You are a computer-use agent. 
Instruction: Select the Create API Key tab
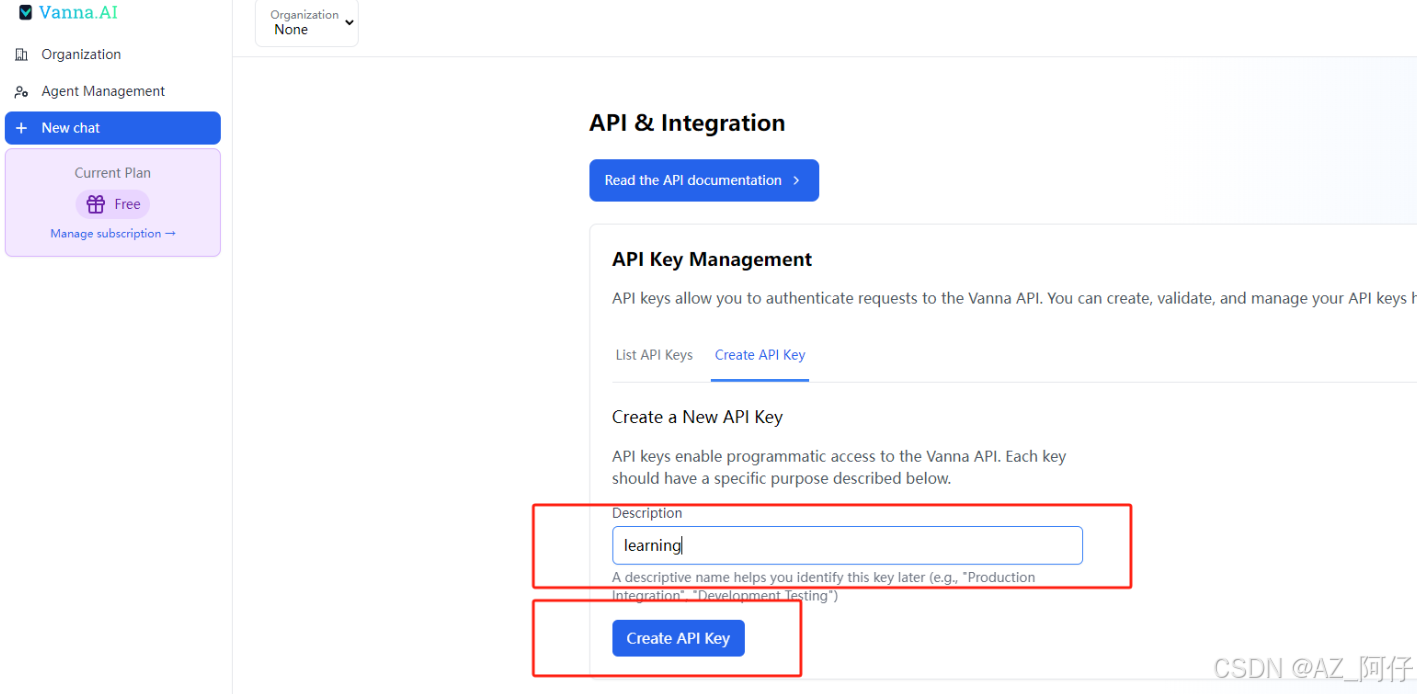(x=760, y=355)
